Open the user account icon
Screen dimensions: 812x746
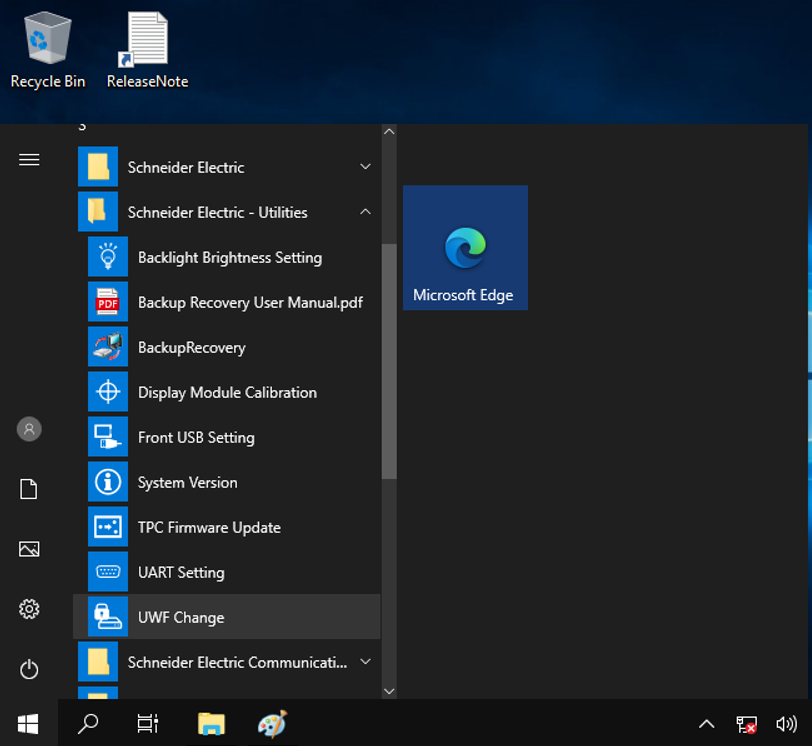click(29, 429)
